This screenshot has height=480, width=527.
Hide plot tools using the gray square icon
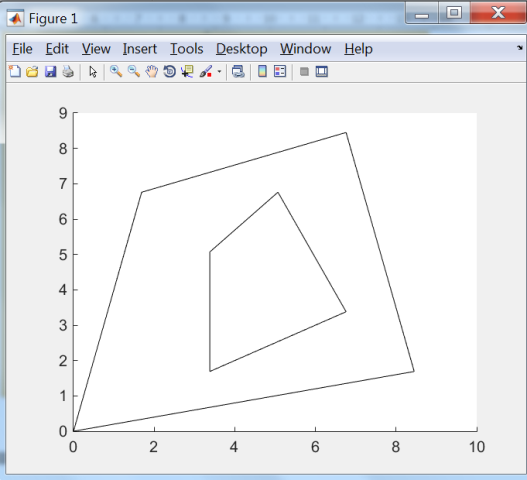click(304, 72)
